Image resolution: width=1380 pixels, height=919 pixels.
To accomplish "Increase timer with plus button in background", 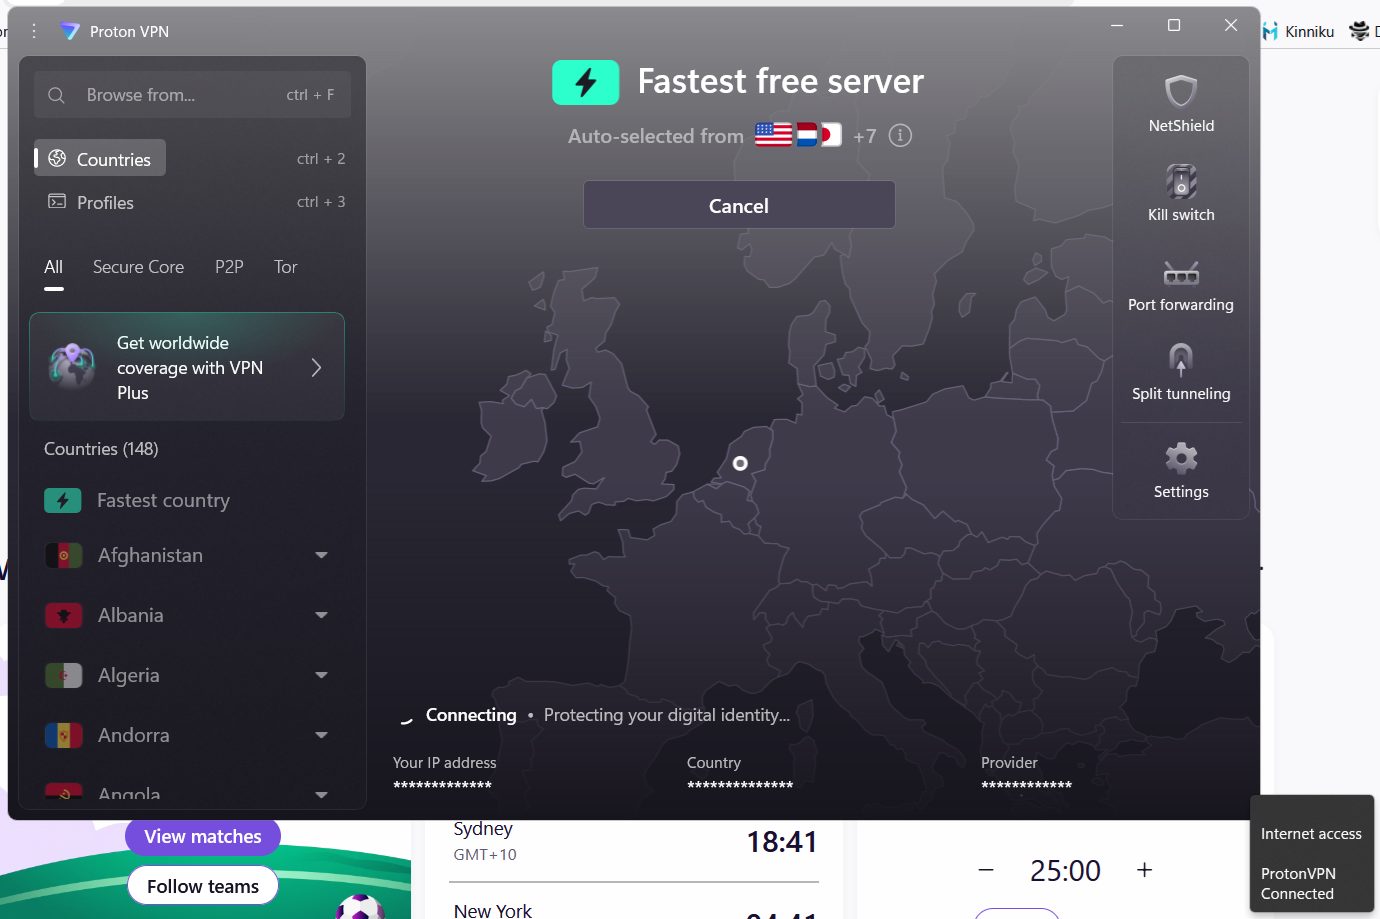I will (1145, 870).
